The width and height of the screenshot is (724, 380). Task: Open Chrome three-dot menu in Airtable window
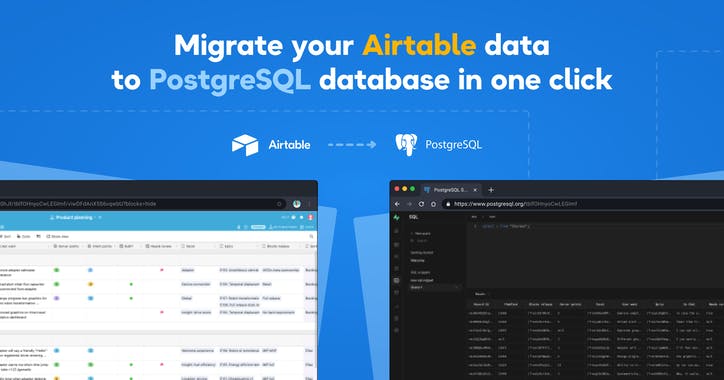pos(309,204)
